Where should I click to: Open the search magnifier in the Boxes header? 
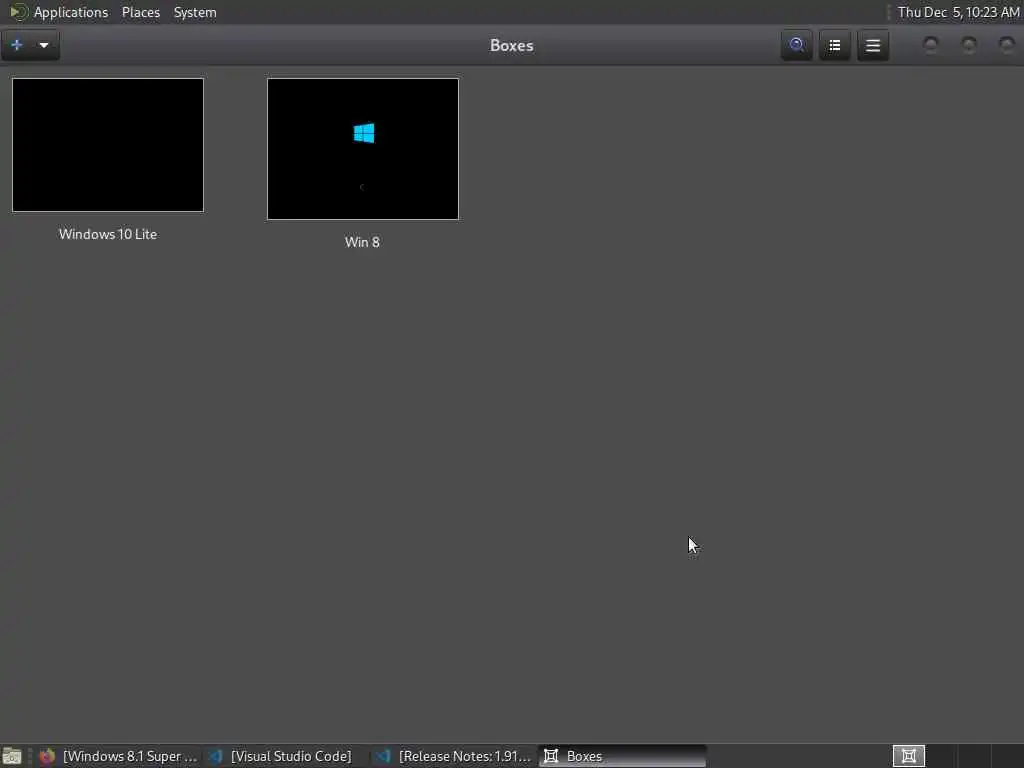pyautogui.click(x=796, y=45)
